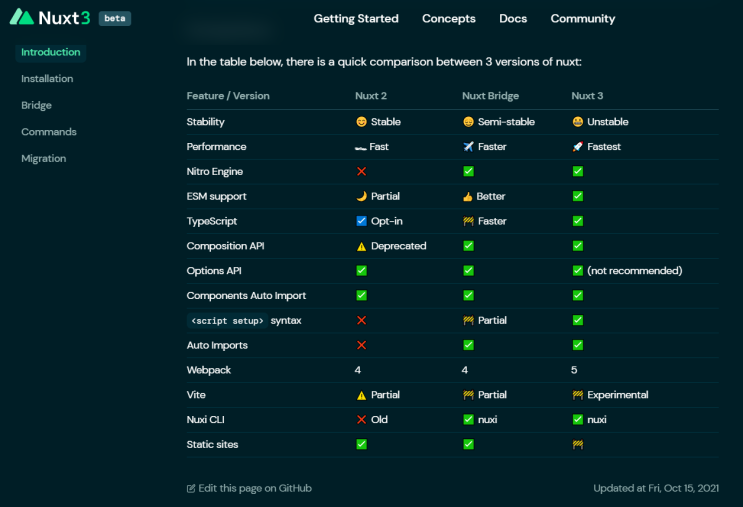Screen dimensions: 743x507
Task: Click checkmark beside (not recommended)
Action: [578, 270]
